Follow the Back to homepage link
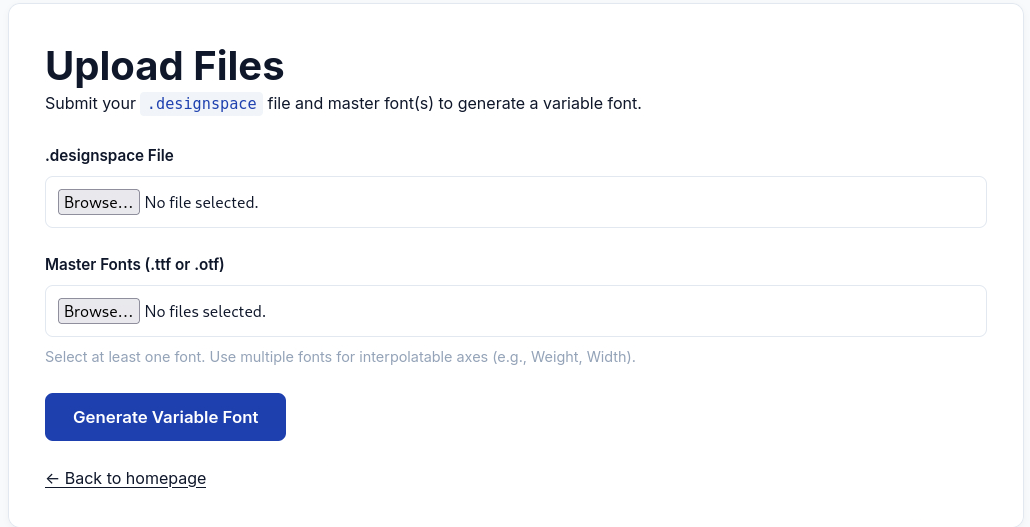This screenshot has width=1030, height=527. (x=135, y=478)
